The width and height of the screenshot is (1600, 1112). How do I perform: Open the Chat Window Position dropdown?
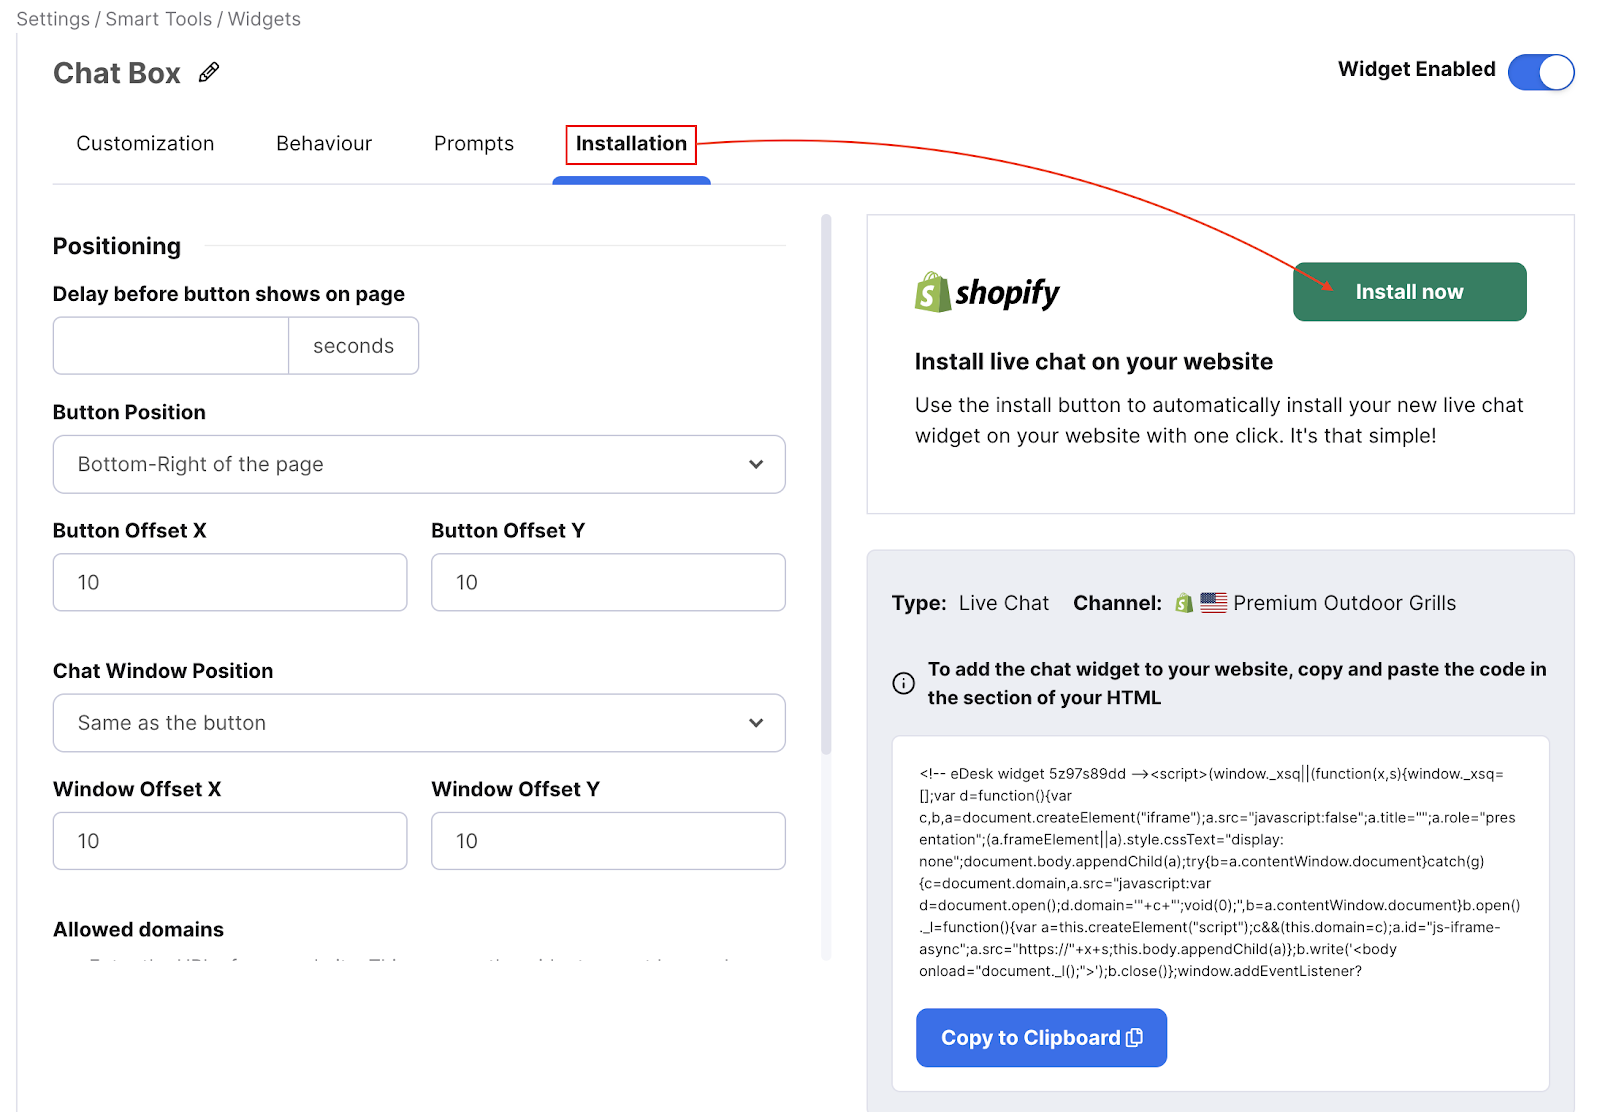tap(419, 723)
